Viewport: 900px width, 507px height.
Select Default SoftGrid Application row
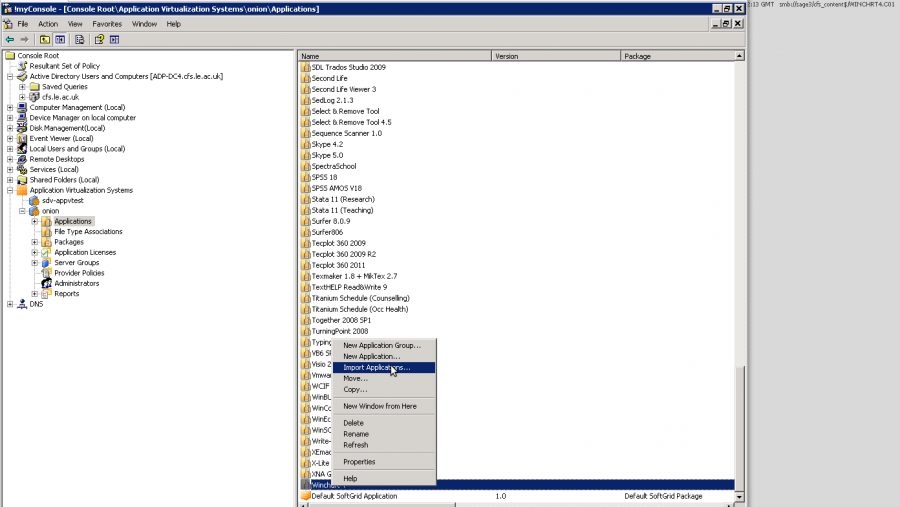[x=517, y=496]
